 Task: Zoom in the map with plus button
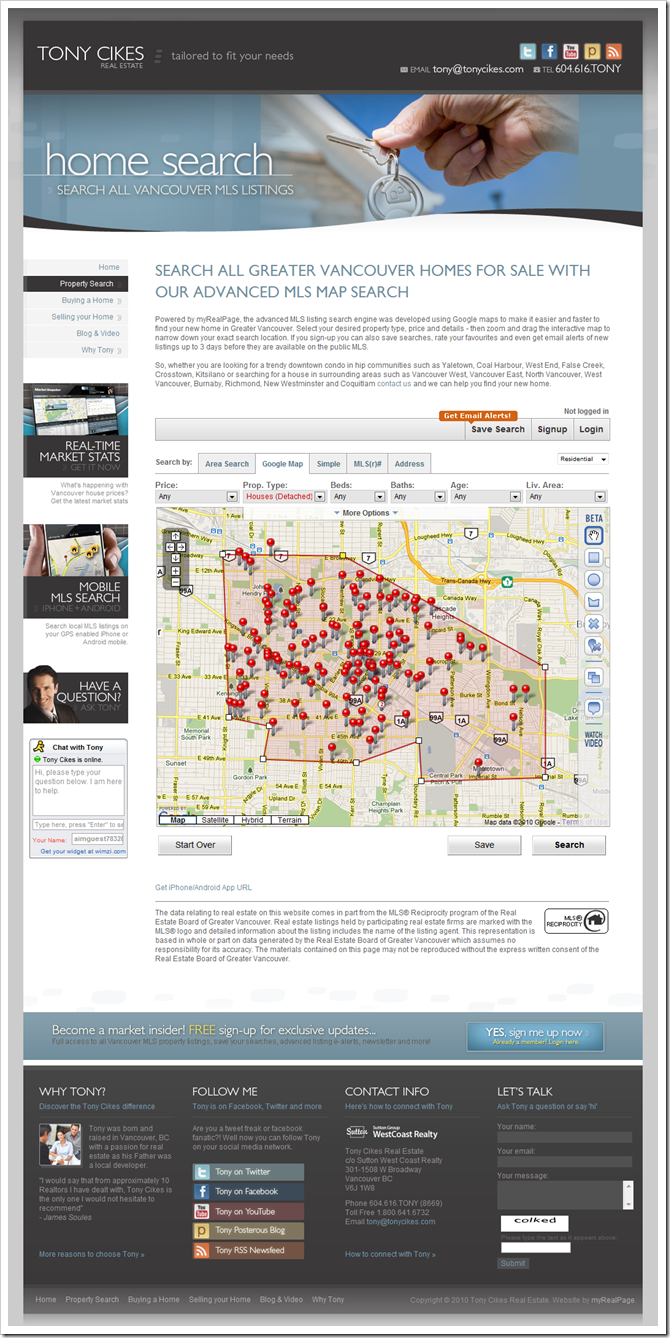(x=175, y=570)
